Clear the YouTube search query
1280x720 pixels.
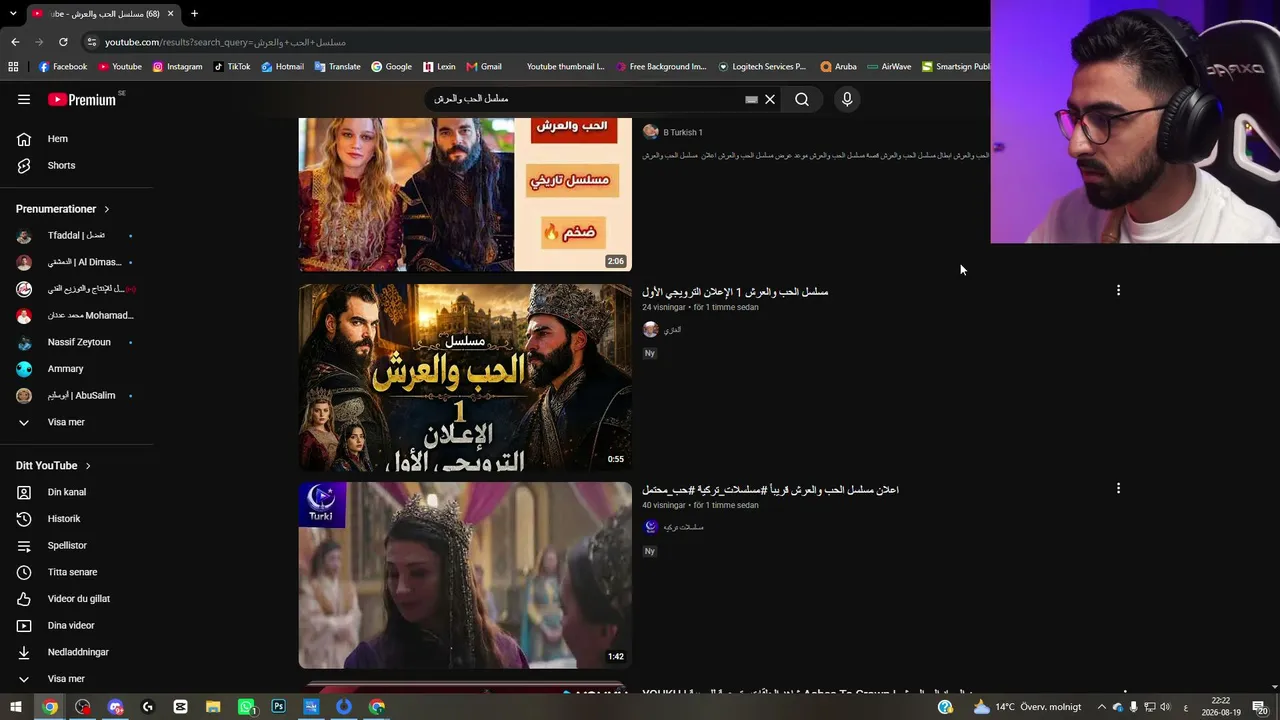(770, 99)
